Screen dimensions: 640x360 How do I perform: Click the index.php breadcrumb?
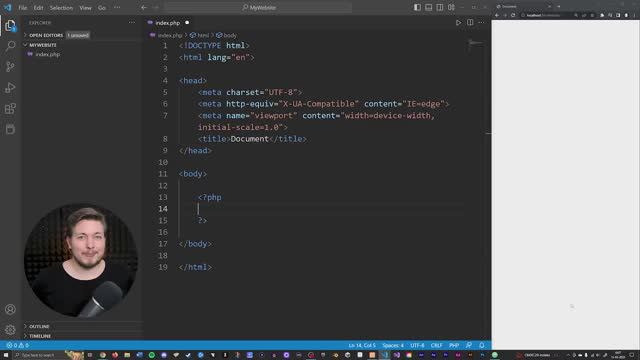[170, 36]
